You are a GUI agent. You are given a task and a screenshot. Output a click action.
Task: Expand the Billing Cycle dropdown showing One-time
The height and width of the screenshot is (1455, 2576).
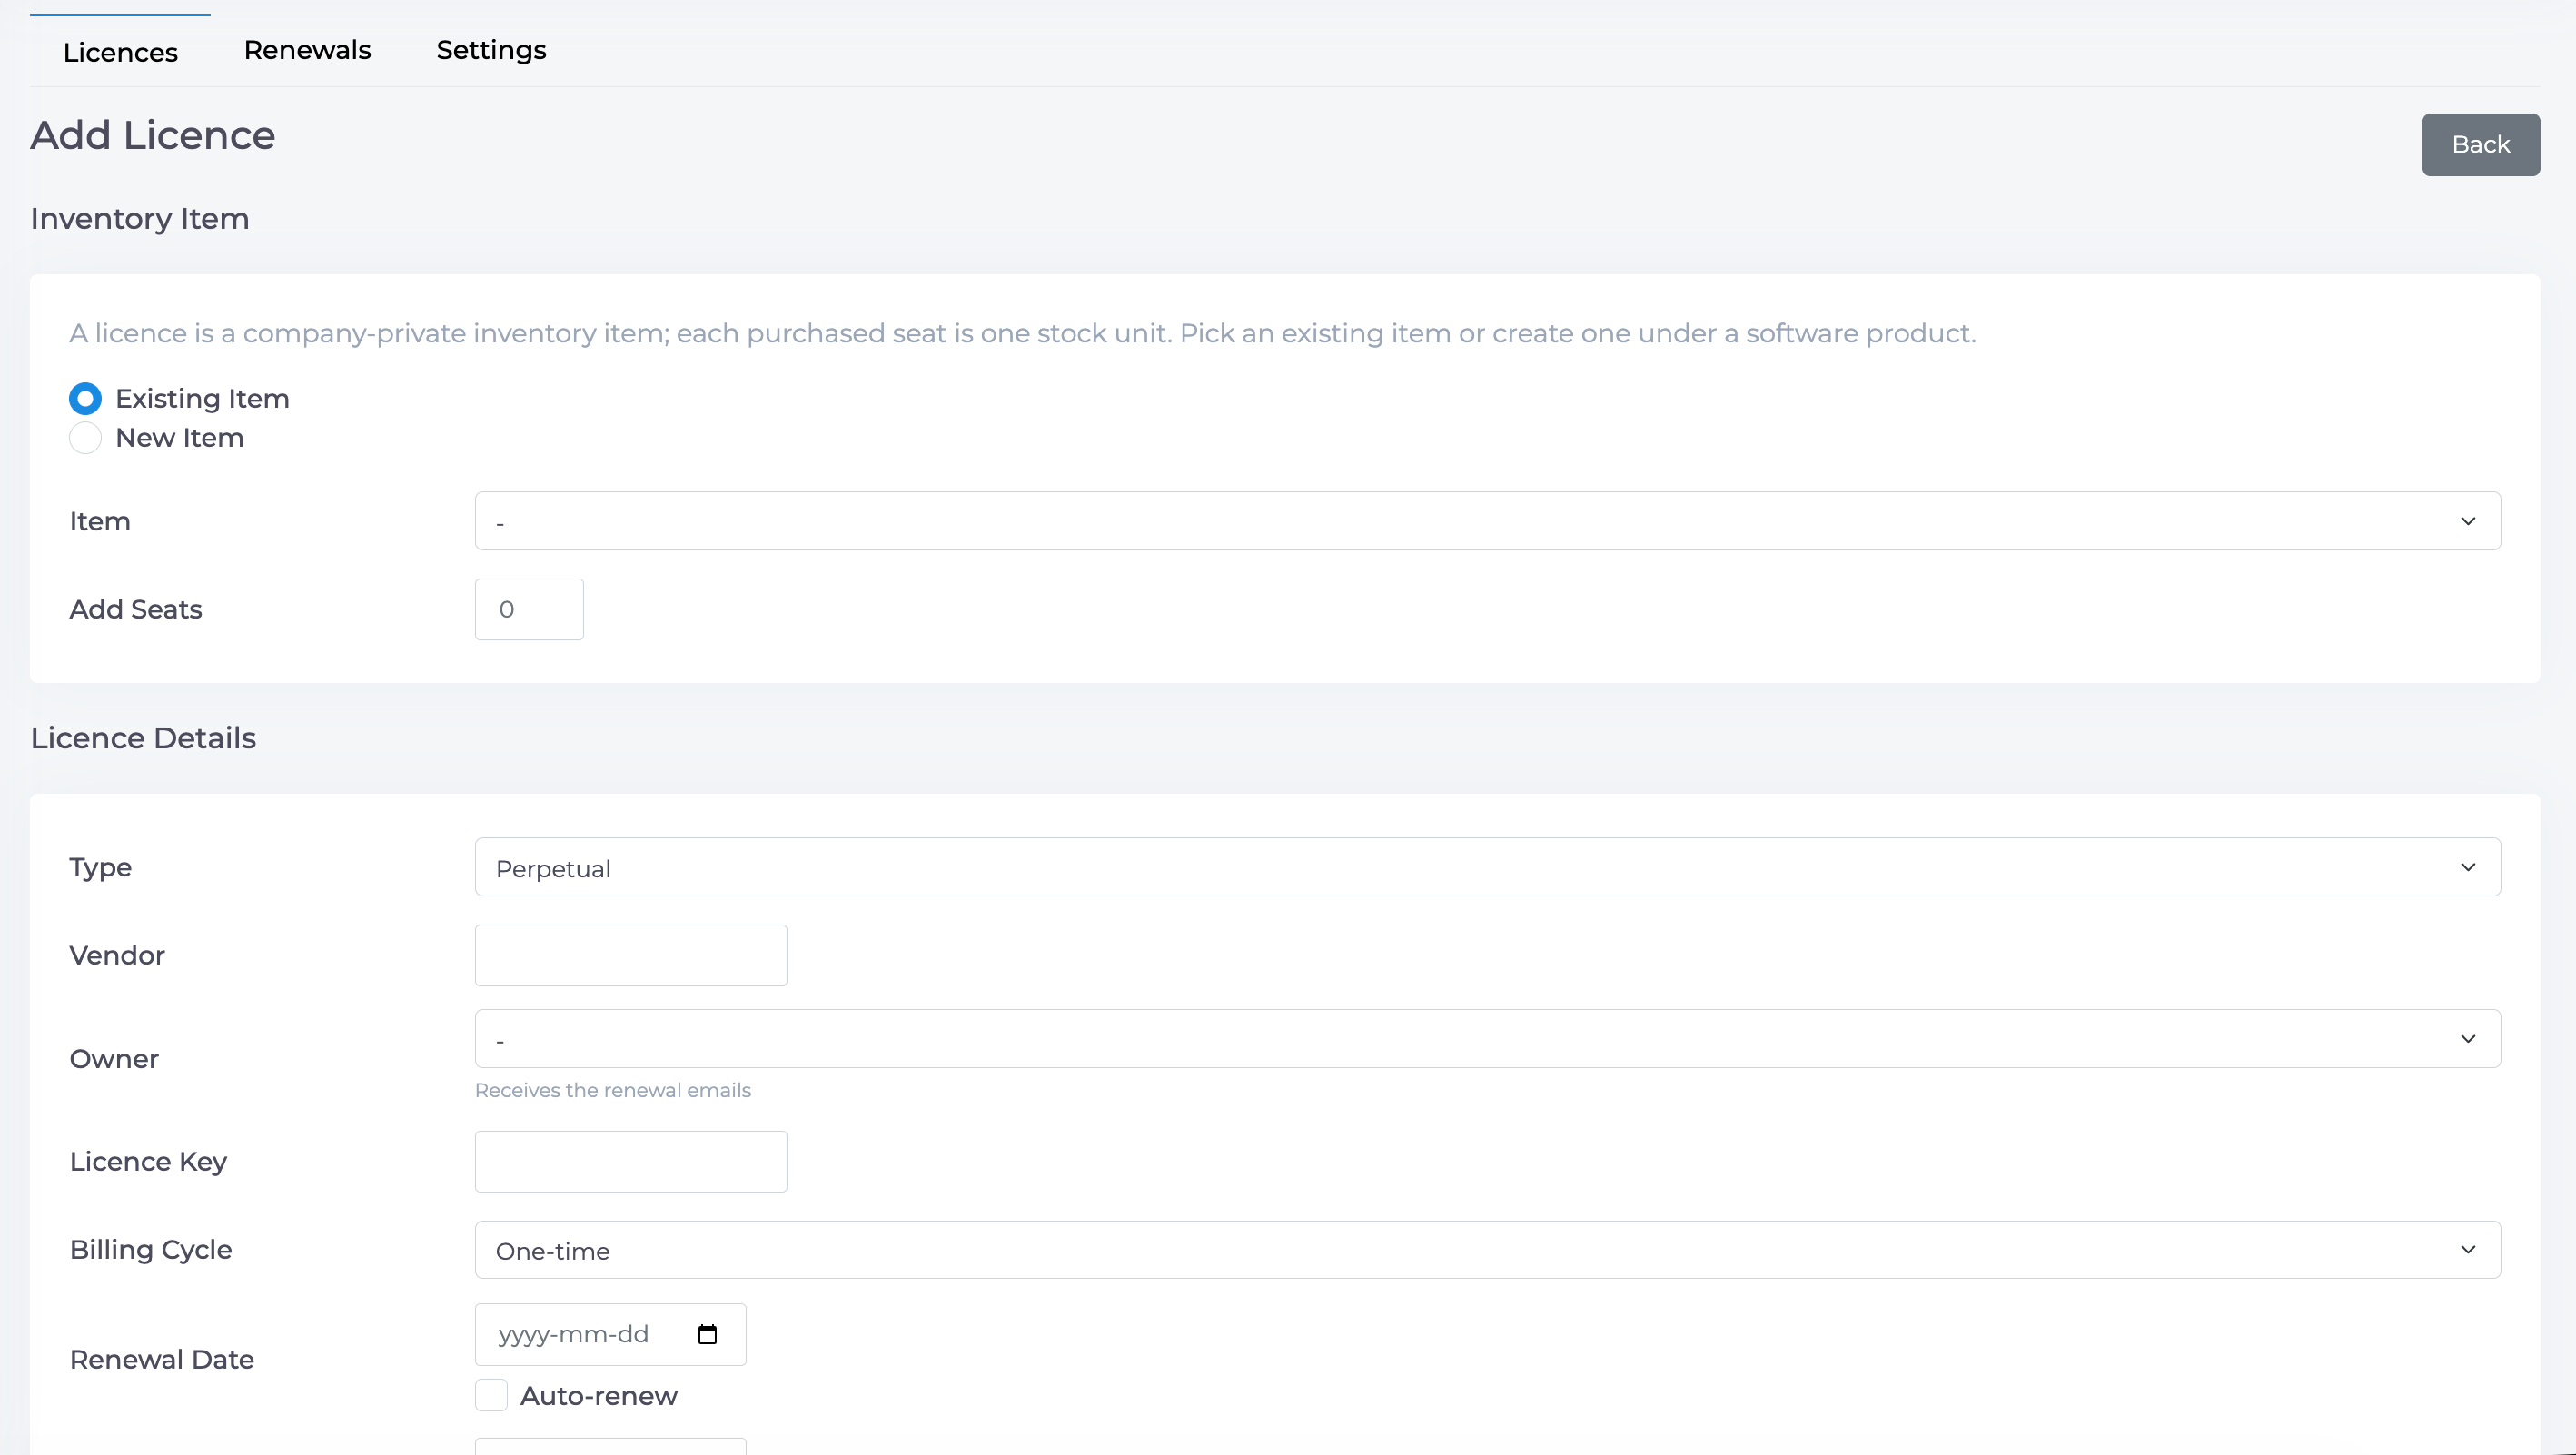pos(1487,1250)
